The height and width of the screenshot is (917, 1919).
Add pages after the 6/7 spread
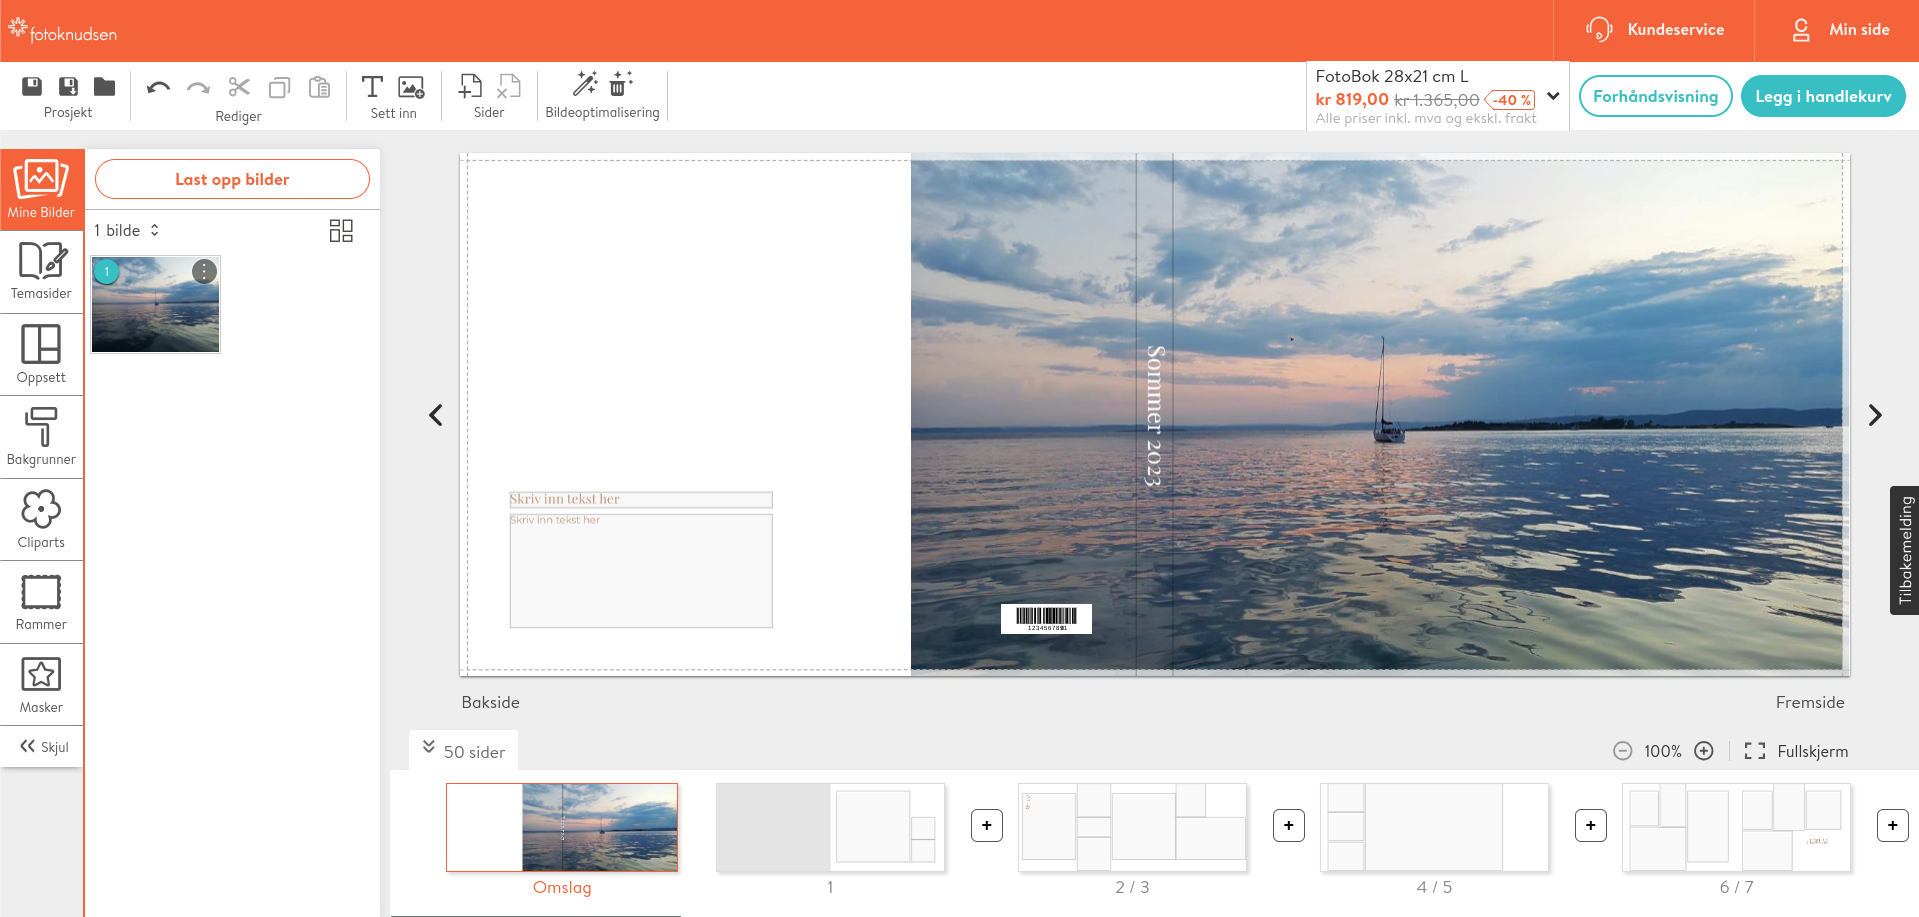click(x=1893, y=825)
